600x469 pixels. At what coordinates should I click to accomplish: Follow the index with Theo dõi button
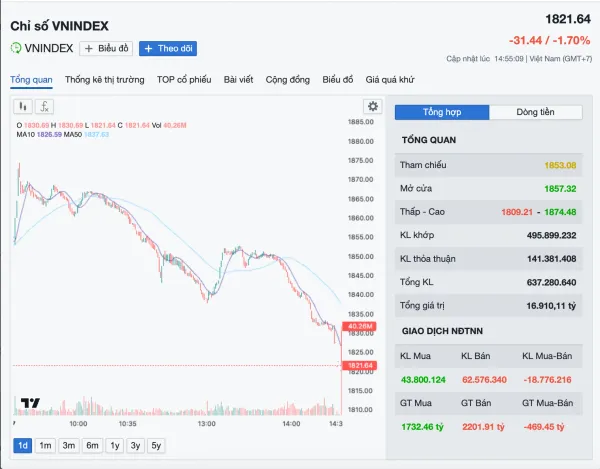[x=168, y=49]
